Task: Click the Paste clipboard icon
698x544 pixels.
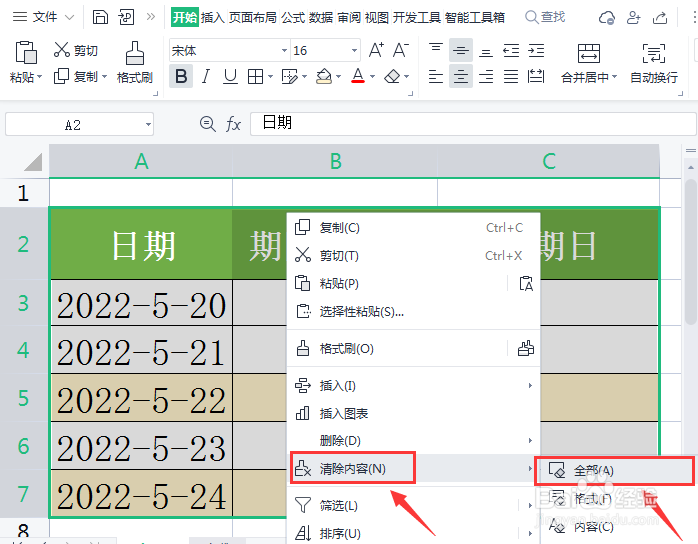Action: click(26, 53)
